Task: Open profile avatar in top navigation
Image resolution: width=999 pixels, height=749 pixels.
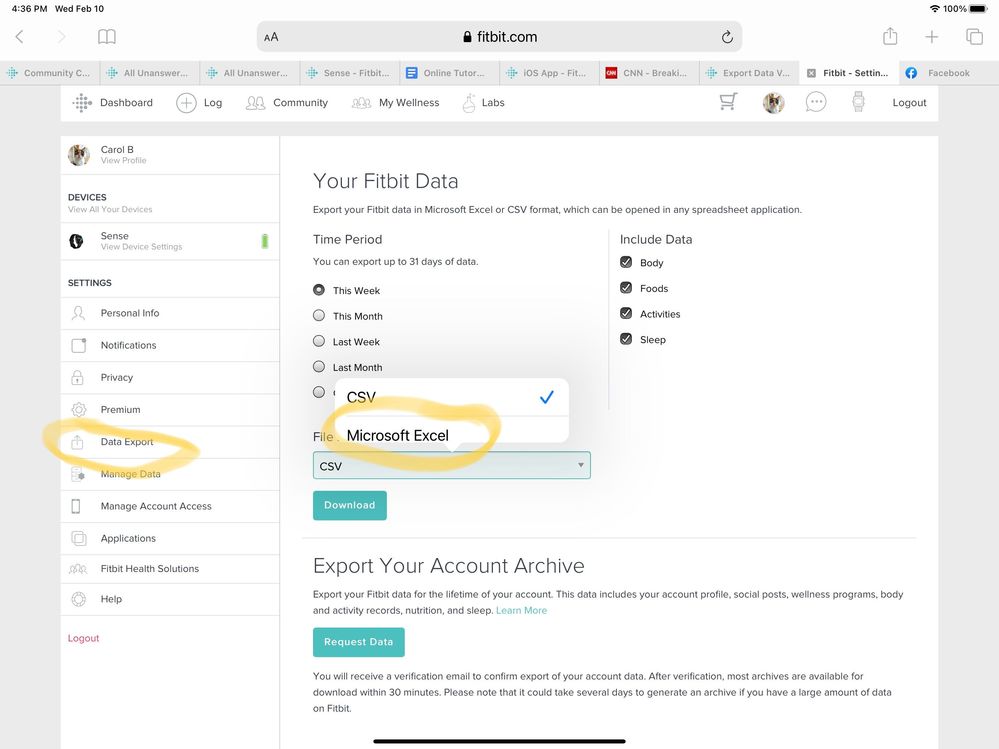Action: pos(773,103)
